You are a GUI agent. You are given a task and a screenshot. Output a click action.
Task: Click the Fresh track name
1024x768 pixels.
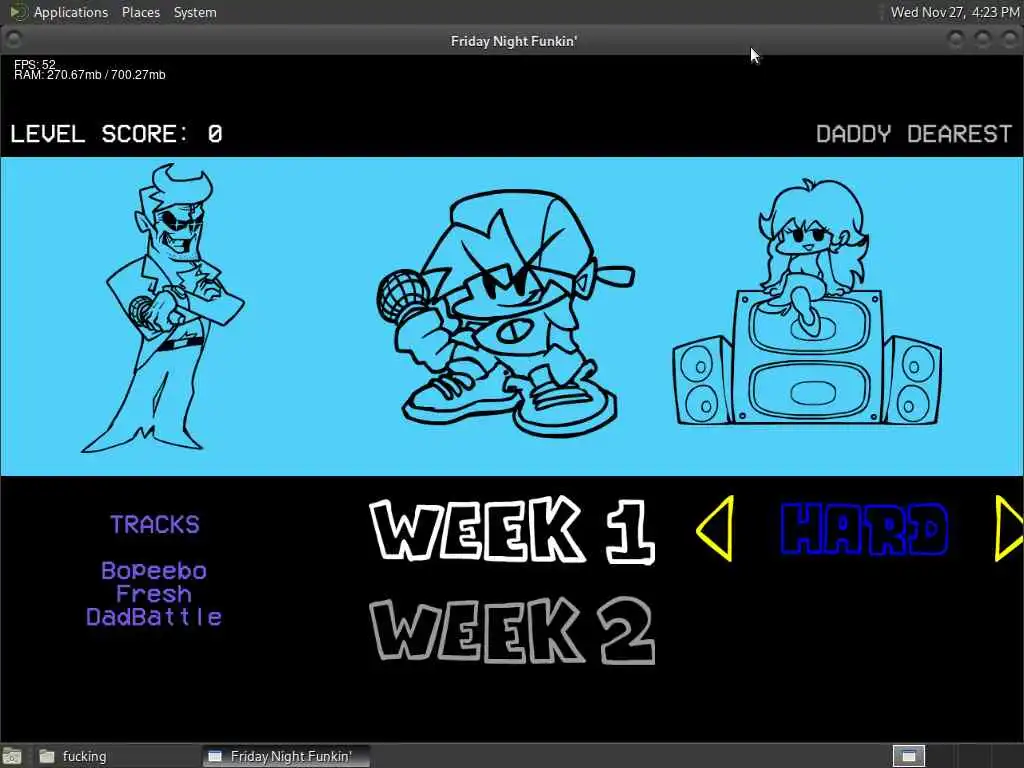pyautogui.click(x=154, y=594)
